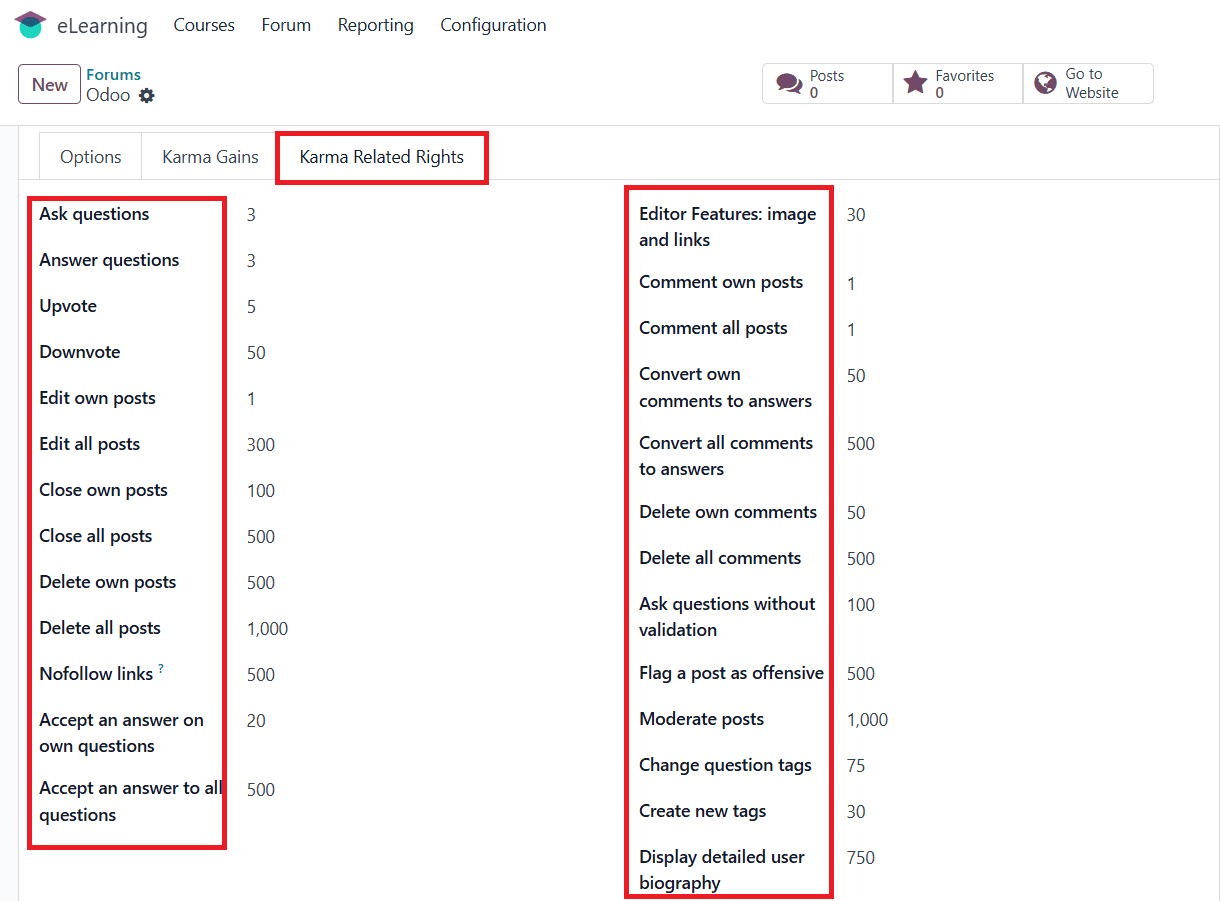Image resolution: width=1220 pixels, height=901 pixels.
Task: Open the Courses menu
Action: pos(204,25)
